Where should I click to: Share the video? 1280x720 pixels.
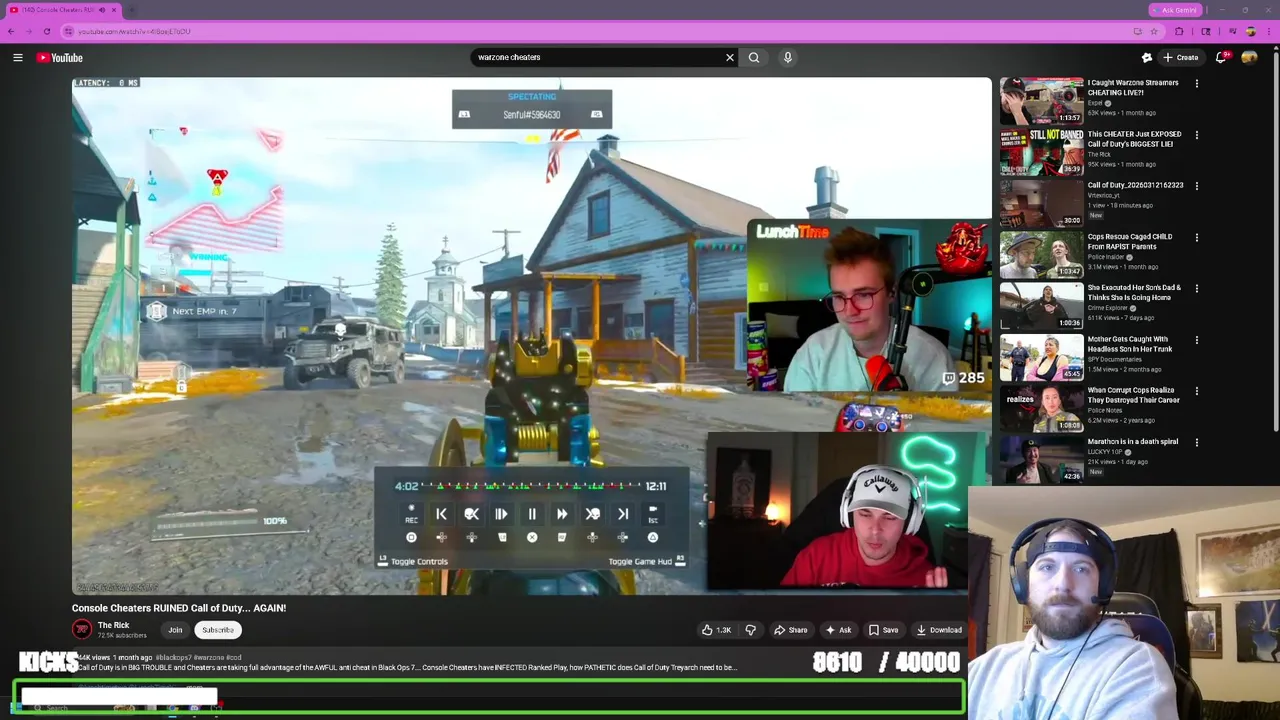point(790,630)
